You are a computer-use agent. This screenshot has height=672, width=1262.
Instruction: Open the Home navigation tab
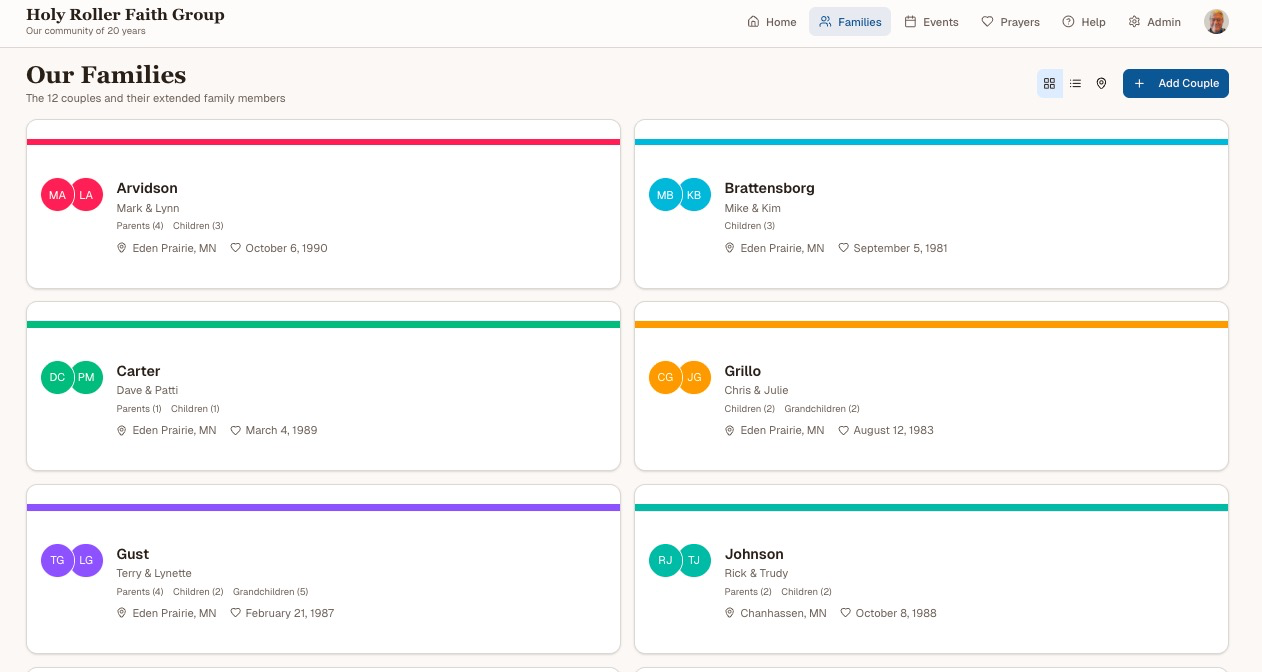[x=772, y=22]
